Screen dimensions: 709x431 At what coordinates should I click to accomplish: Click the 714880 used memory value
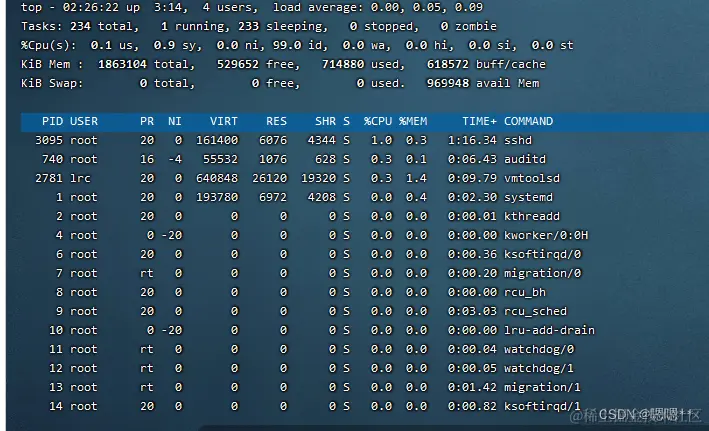pos(343,64)
